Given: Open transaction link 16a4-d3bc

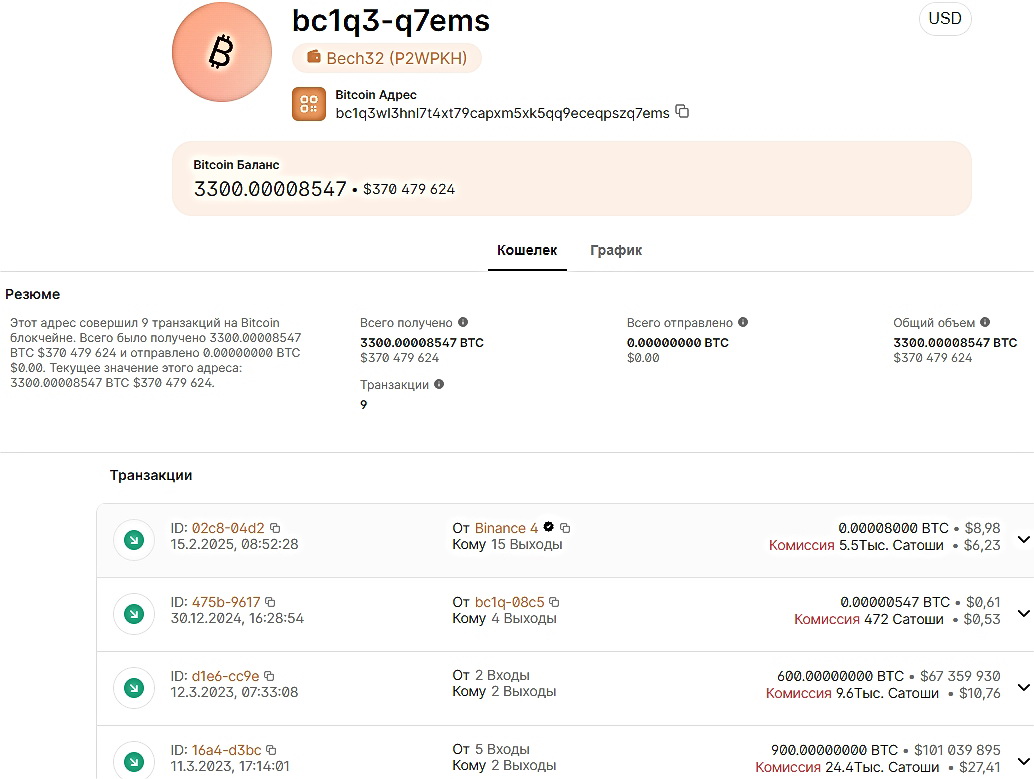Looking at the screenshot, I should (226, 750).
